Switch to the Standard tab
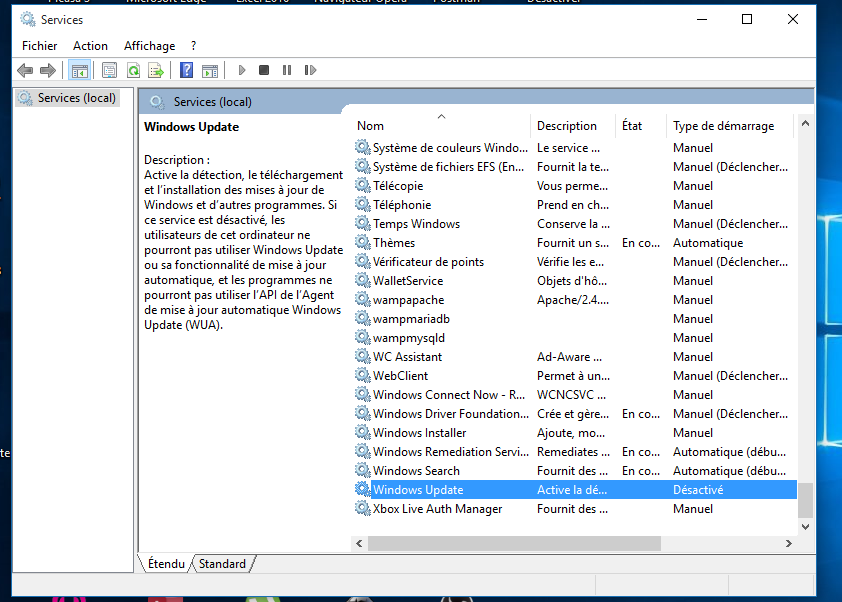842x602 pixels. (222, 563)
